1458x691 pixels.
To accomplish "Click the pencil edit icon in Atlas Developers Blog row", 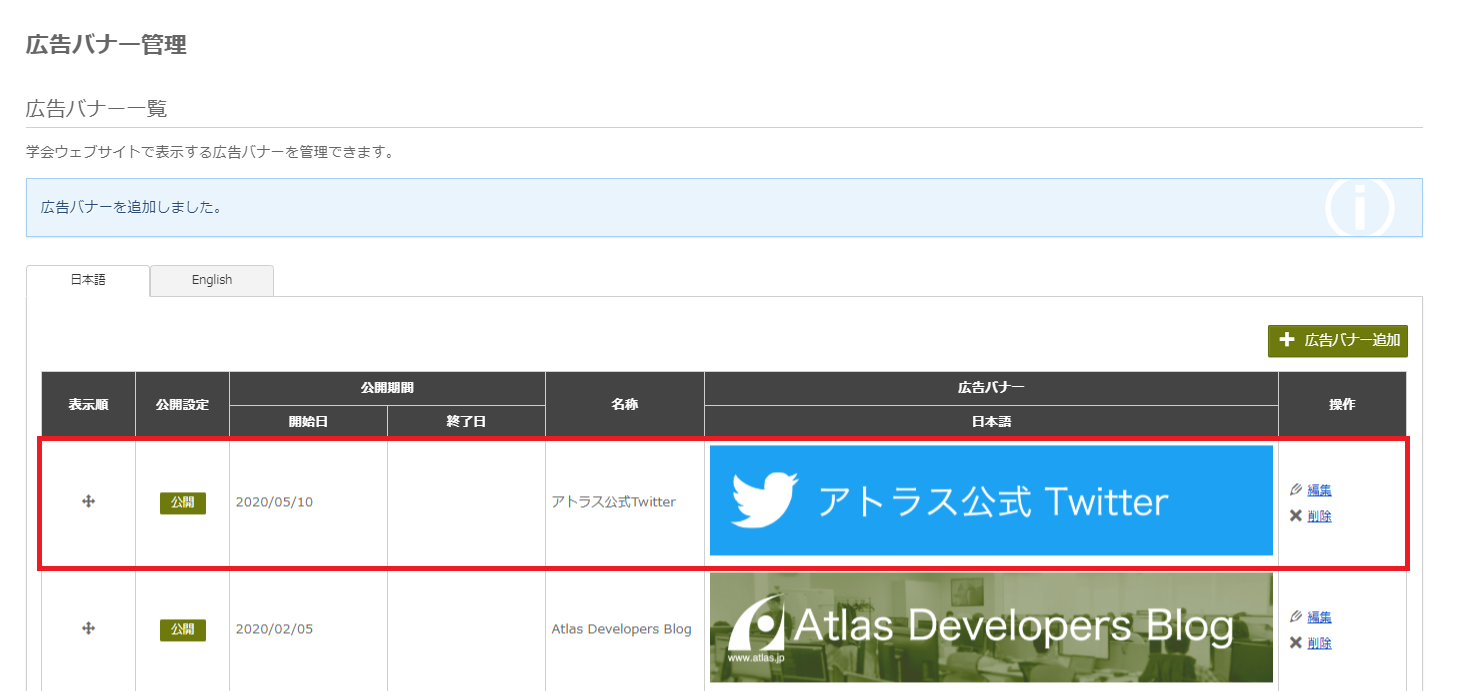I will [1296, 617].
